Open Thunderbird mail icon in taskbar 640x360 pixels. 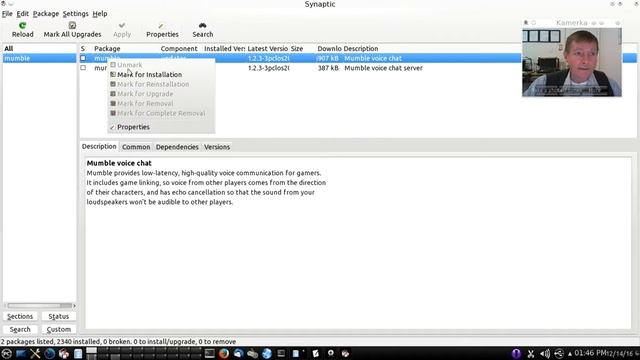pyautogui.click(x=238, y=353)
